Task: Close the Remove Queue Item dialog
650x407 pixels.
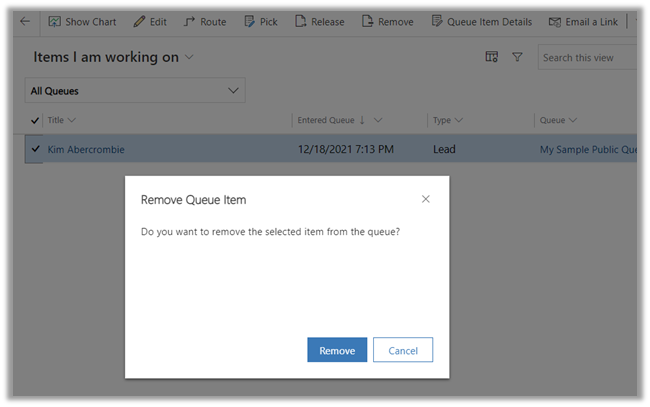Action: coord(426,199)
